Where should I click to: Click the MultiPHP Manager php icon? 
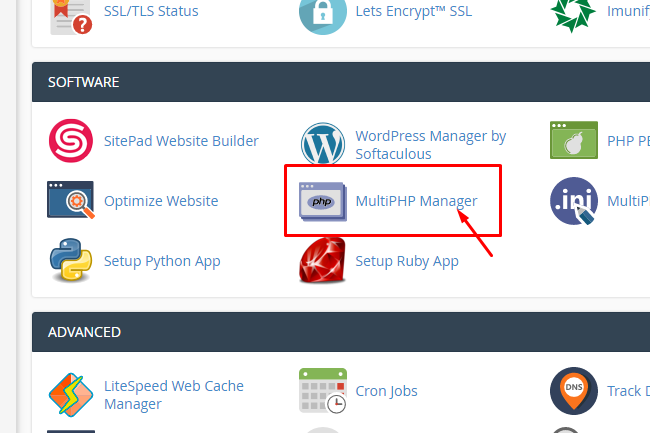(x=323, y=201)
